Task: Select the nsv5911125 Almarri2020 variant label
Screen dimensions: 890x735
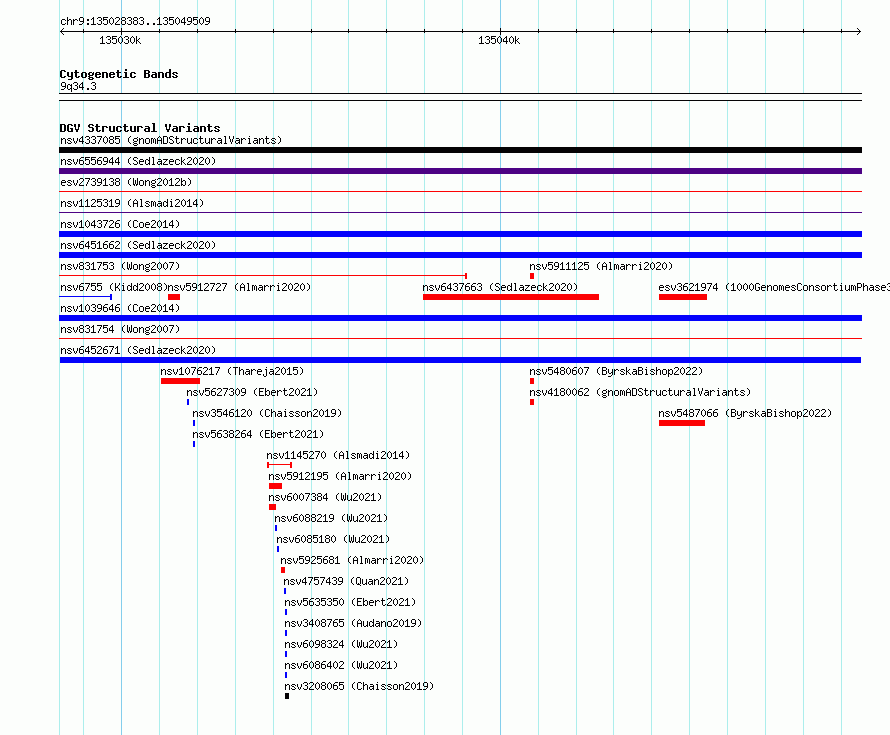Action: 601,266
